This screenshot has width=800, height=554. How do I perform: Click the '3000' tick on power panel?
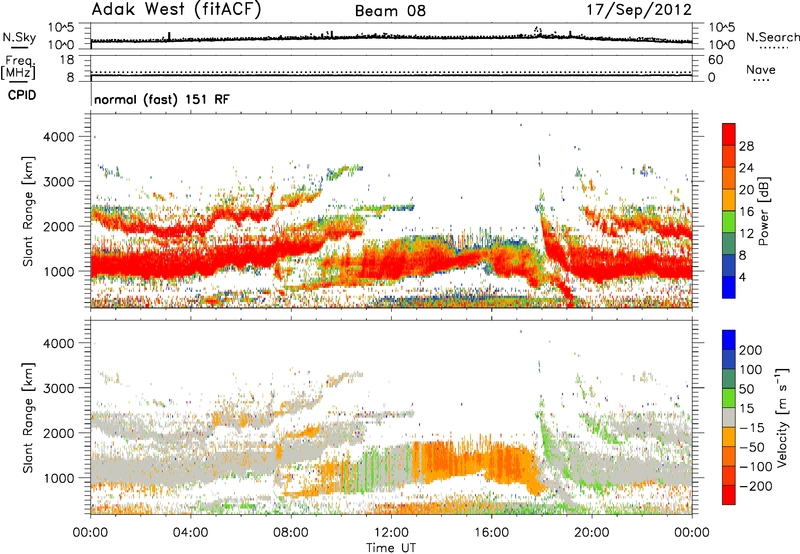tap(59, 182)
